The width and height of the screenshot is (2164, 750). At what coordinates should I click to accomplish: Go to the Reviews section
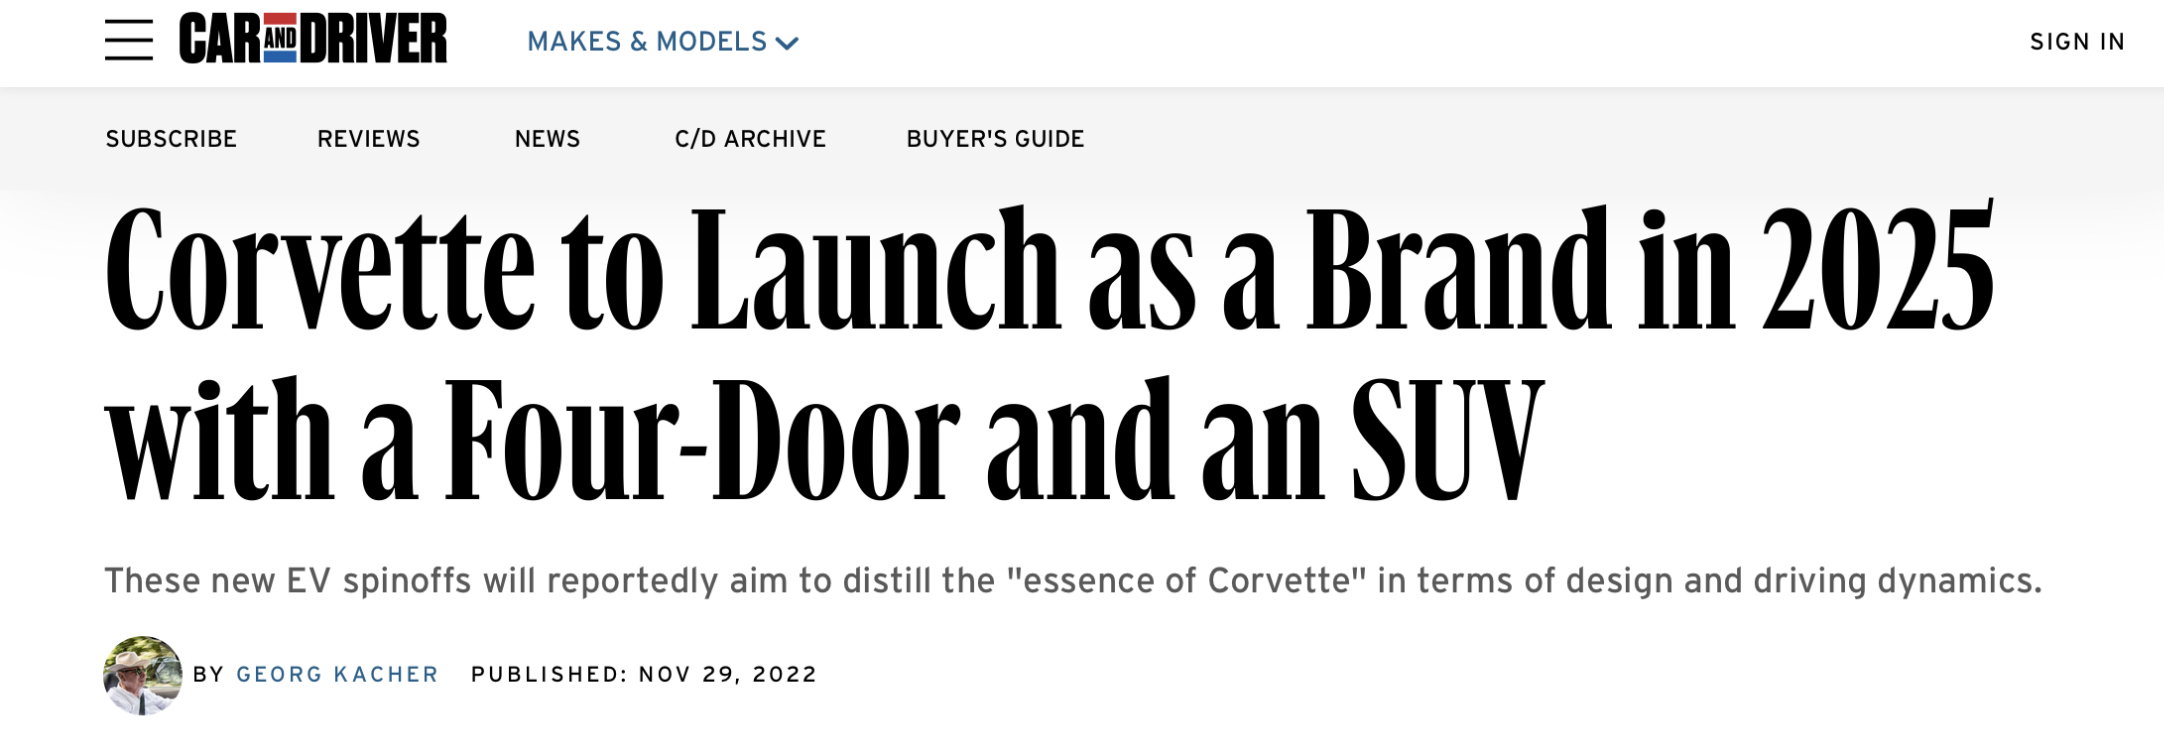click(x=369, y=139)
